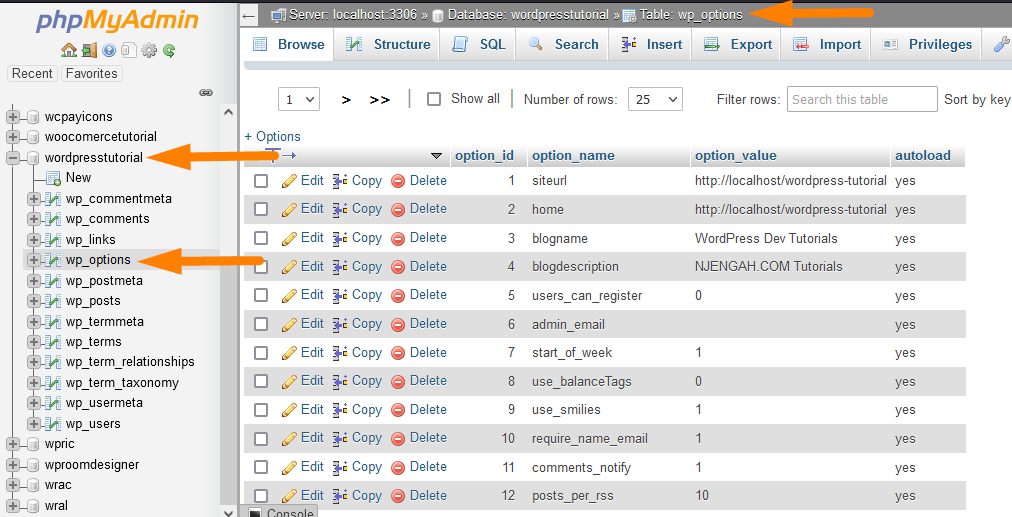Open the Export tab
Viewport: 1012px width, 517px height.
(x=738, y=45)
